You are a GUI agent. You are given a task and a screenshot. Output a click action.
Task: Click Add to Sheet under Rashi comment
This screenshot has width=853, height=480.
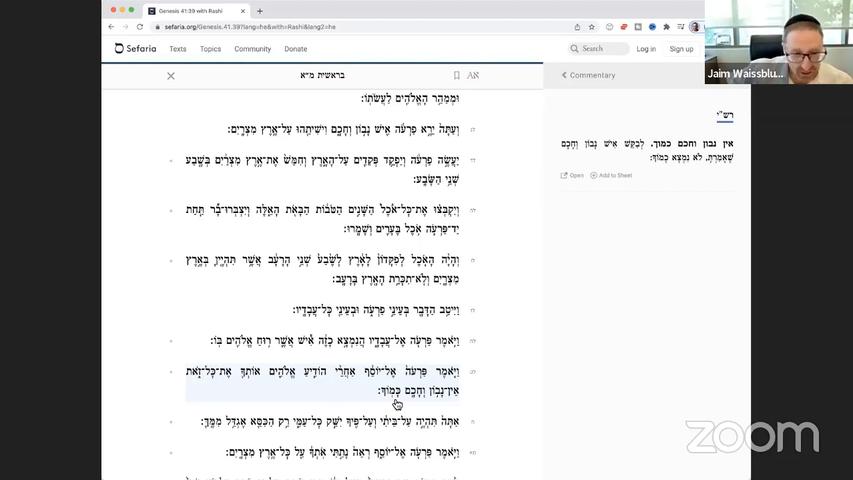pyautogui.click(x=611, y=175)
